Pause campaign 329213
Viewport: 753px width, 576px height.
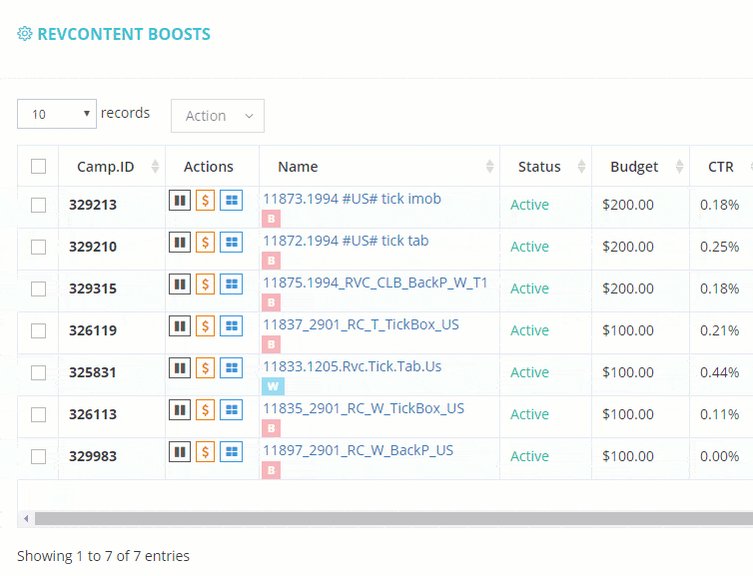point(180,200)
